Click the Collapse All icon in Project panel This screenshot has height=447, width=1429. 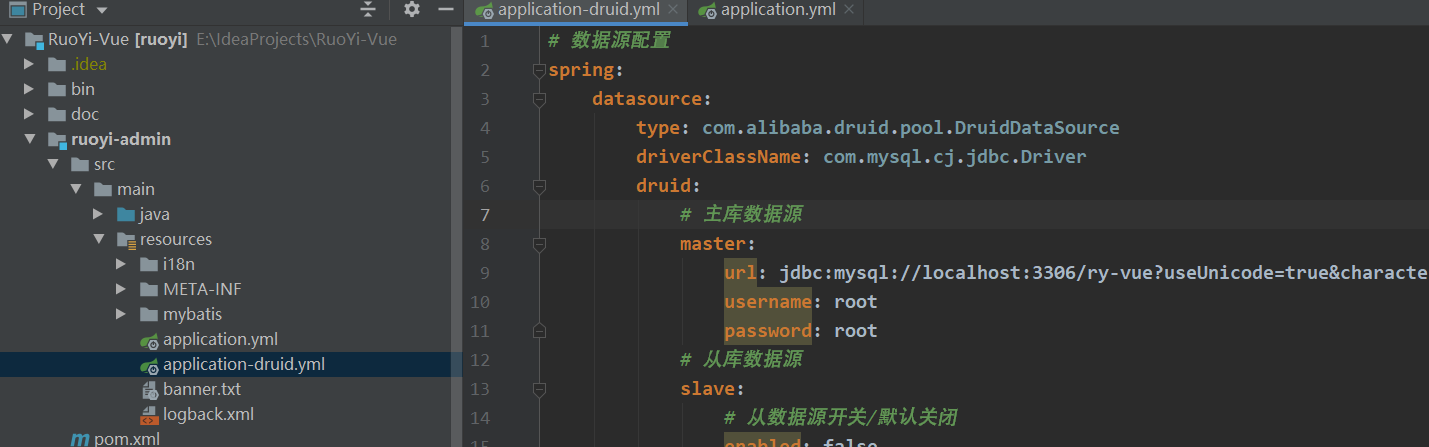click(x=368, y=10)
